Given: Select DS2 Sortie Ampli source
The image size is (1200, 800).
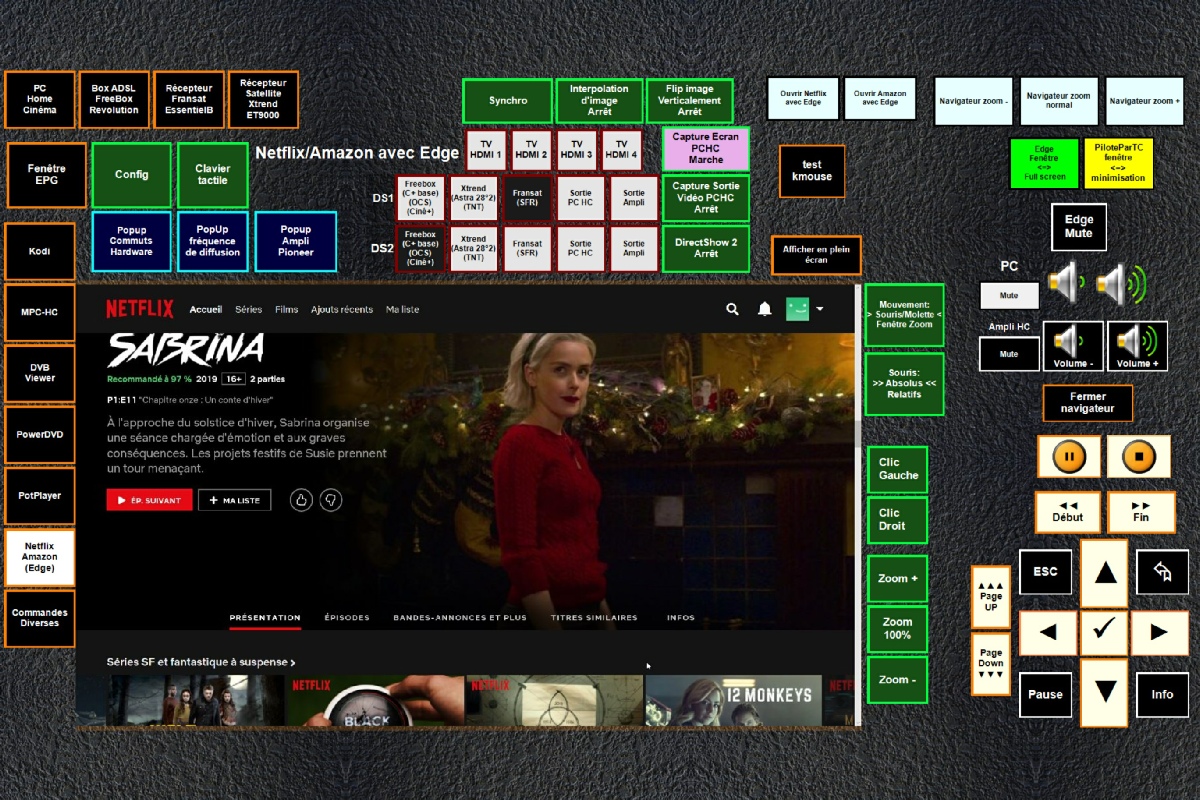Looking at the screenshot, I should click(634, 248).
